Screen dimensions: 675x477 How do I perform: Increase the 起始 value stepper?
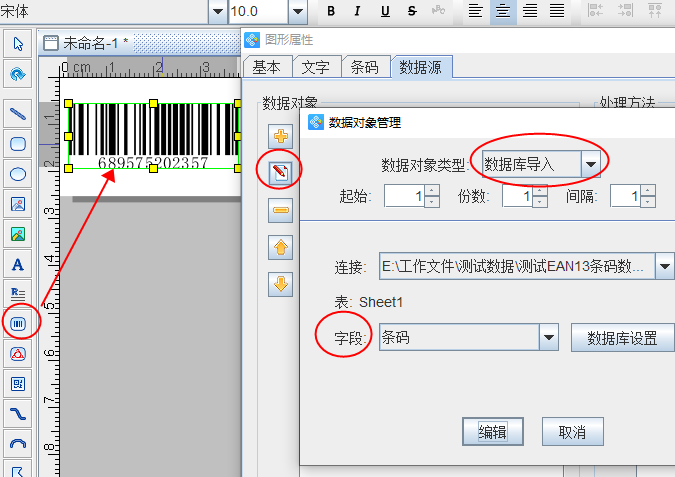coord(431,190)
